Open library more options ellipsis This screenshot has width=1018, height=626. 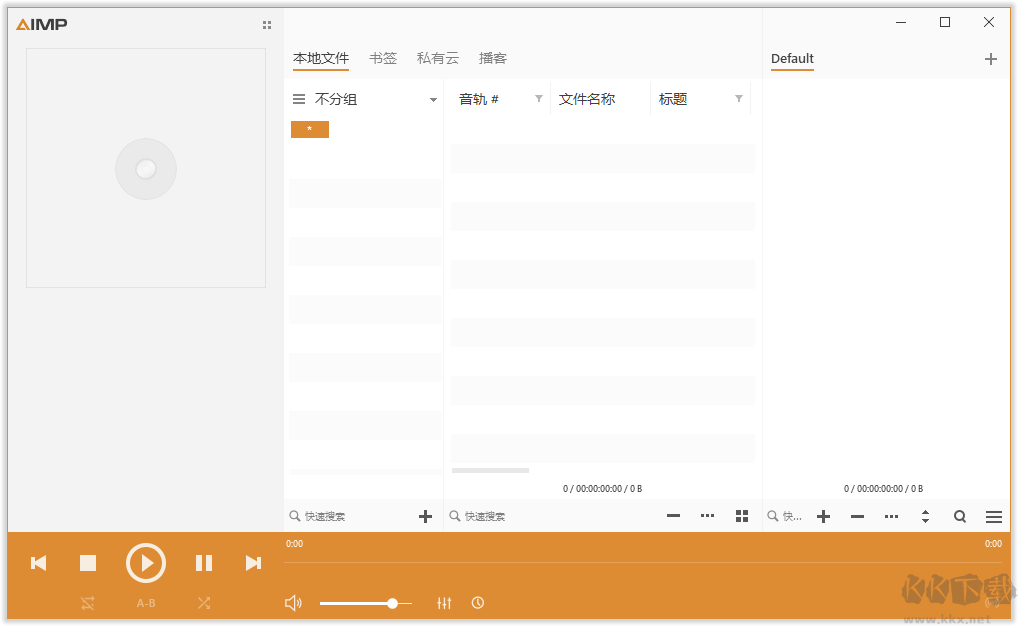tap(708, 516)
